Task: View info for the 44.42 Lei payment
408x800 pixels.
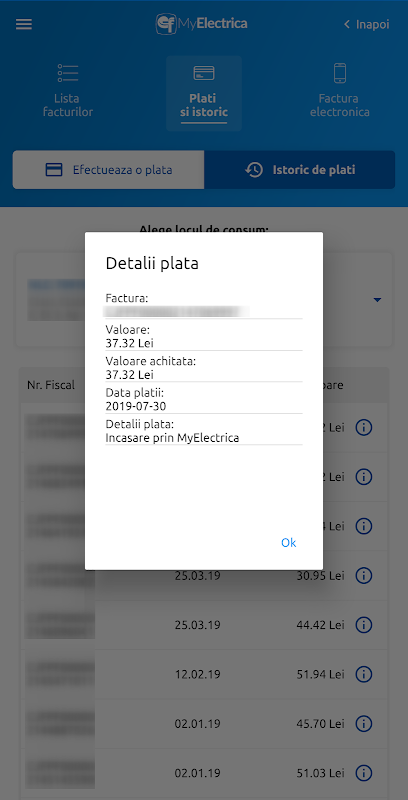Action: click(x=364, y=624)
